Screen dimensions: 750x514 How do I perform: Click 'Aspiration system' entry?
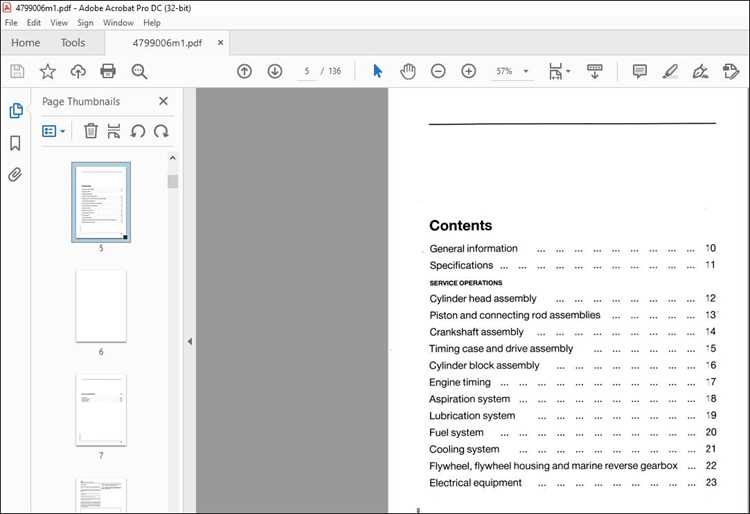point(469,399)
